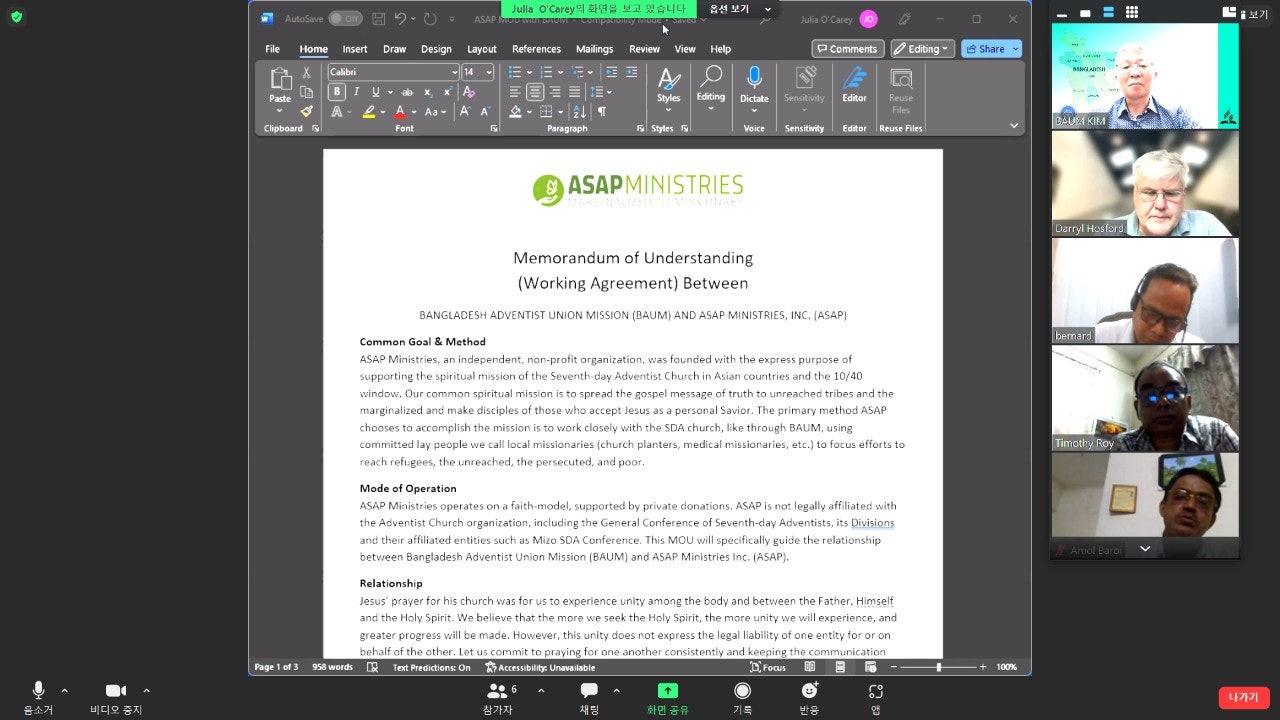Screen dimensions: 1280x720
Task: Open Zoom reactions smiley icon
Action: point(809,691)
